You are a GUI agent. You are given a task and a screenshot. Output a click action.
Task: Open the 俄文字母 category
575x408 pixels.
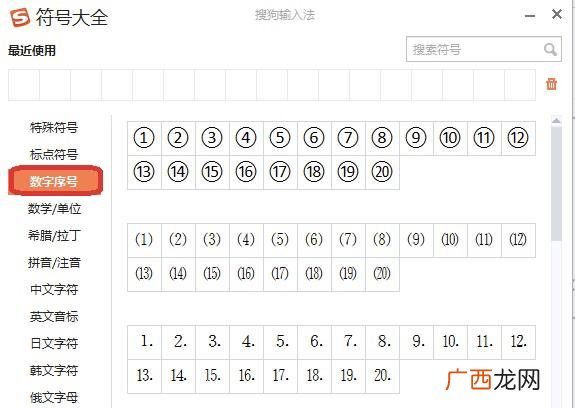coord(54,397)
